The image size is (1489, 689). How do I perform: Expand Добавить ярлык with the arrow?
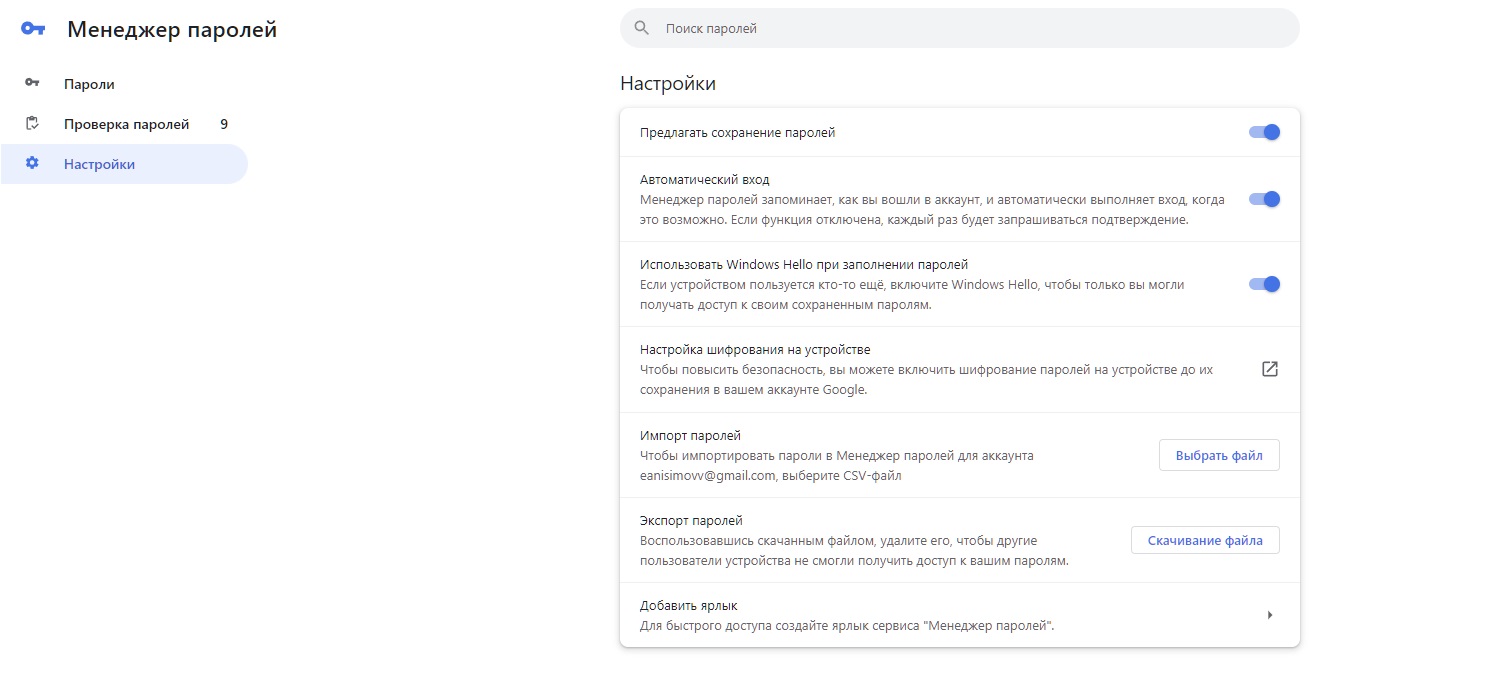[1269, 615]
